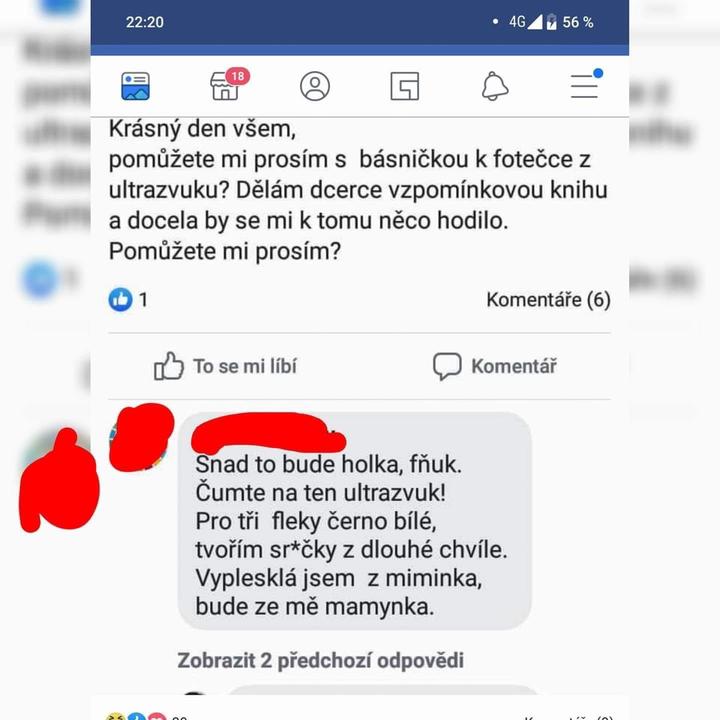
Task: Tap the thumbs-up outline icon
Action: (x=169, y=366)
